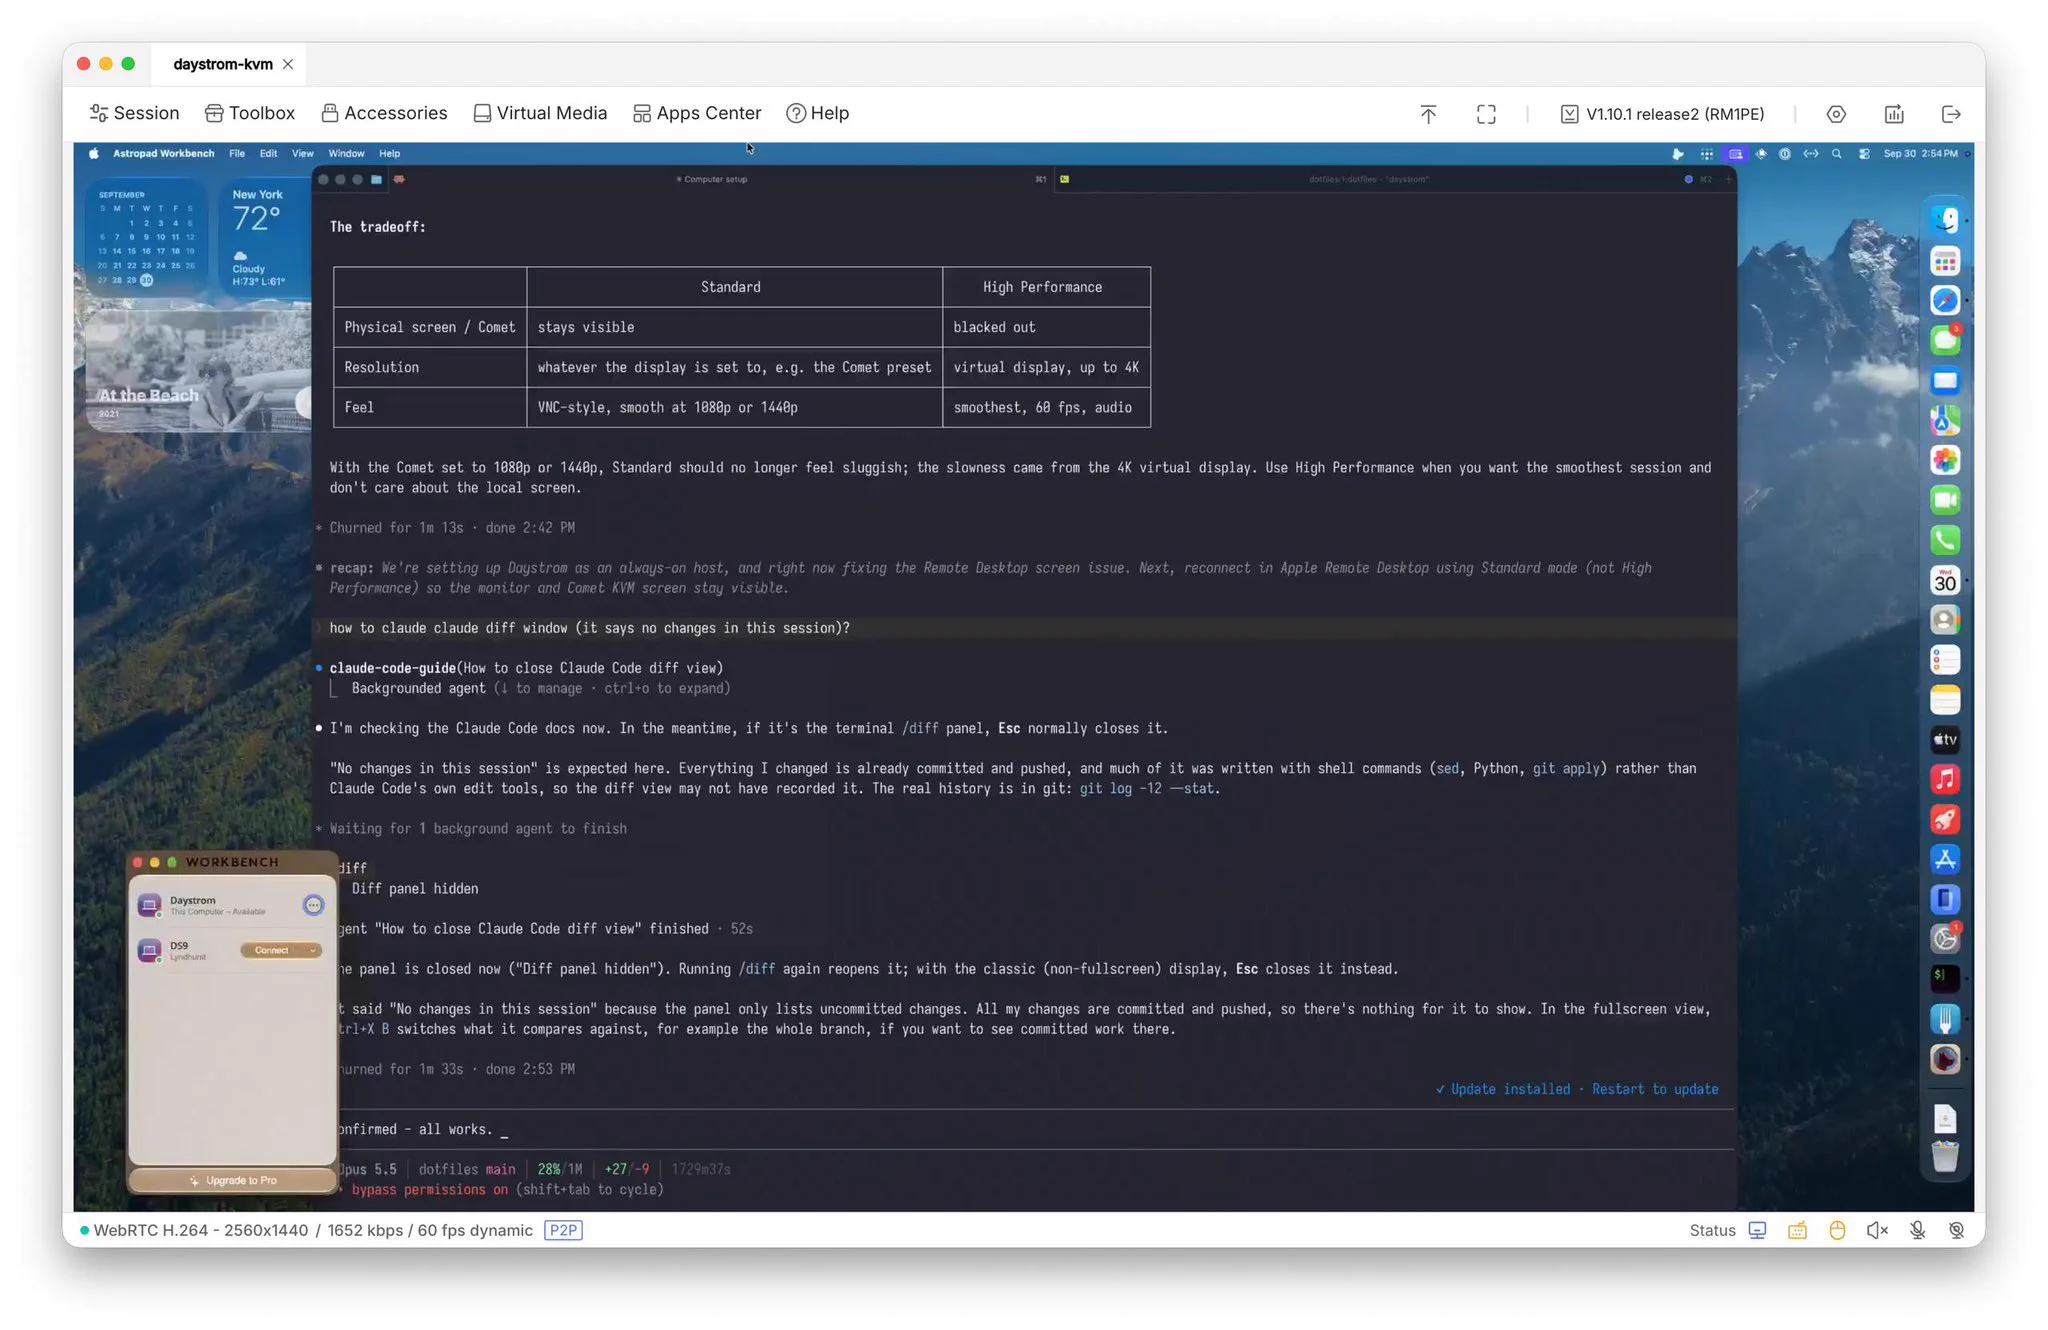Screen dimensions: 2048x1330
Task: Click the highlighted screen sharing menu bar icon
Action: pyautogui.click(x=1735, y=154)
